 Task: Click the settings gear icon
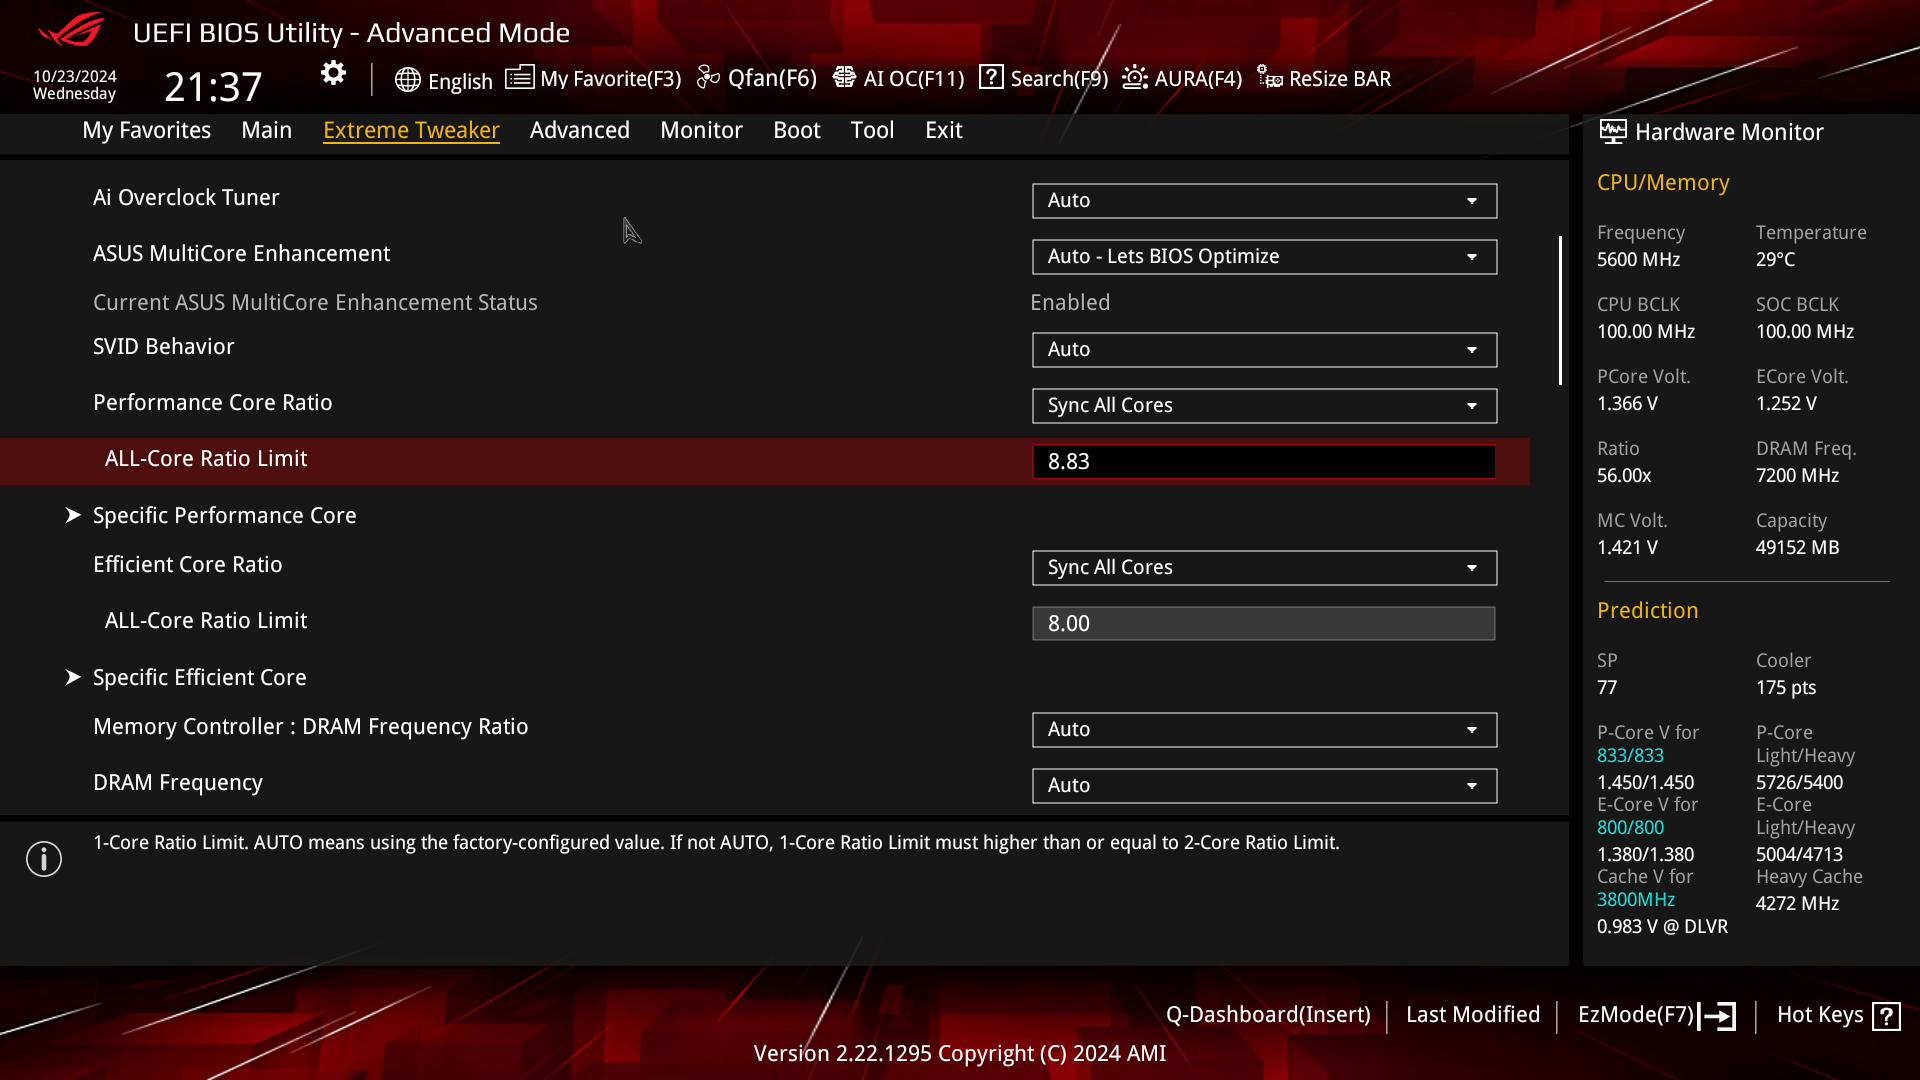click(x=333, y=73)
